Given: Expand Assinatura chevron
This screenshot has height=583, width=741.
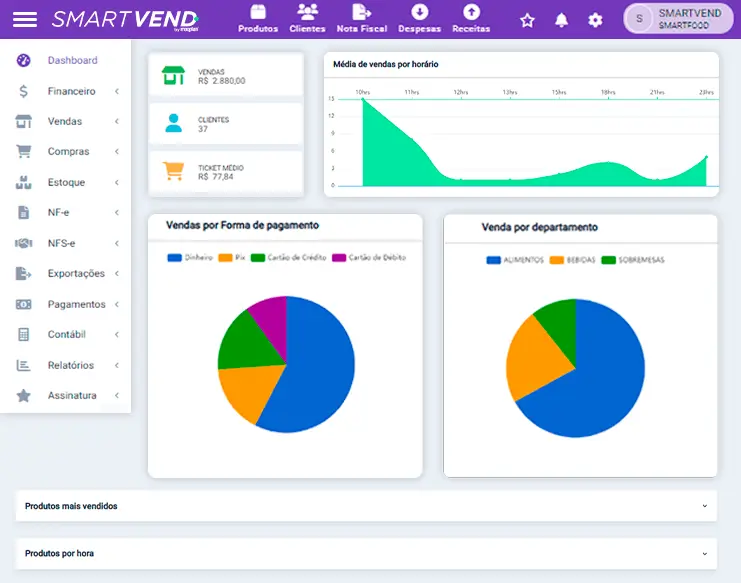Looking at the screenshot, I should click(117, 395).
